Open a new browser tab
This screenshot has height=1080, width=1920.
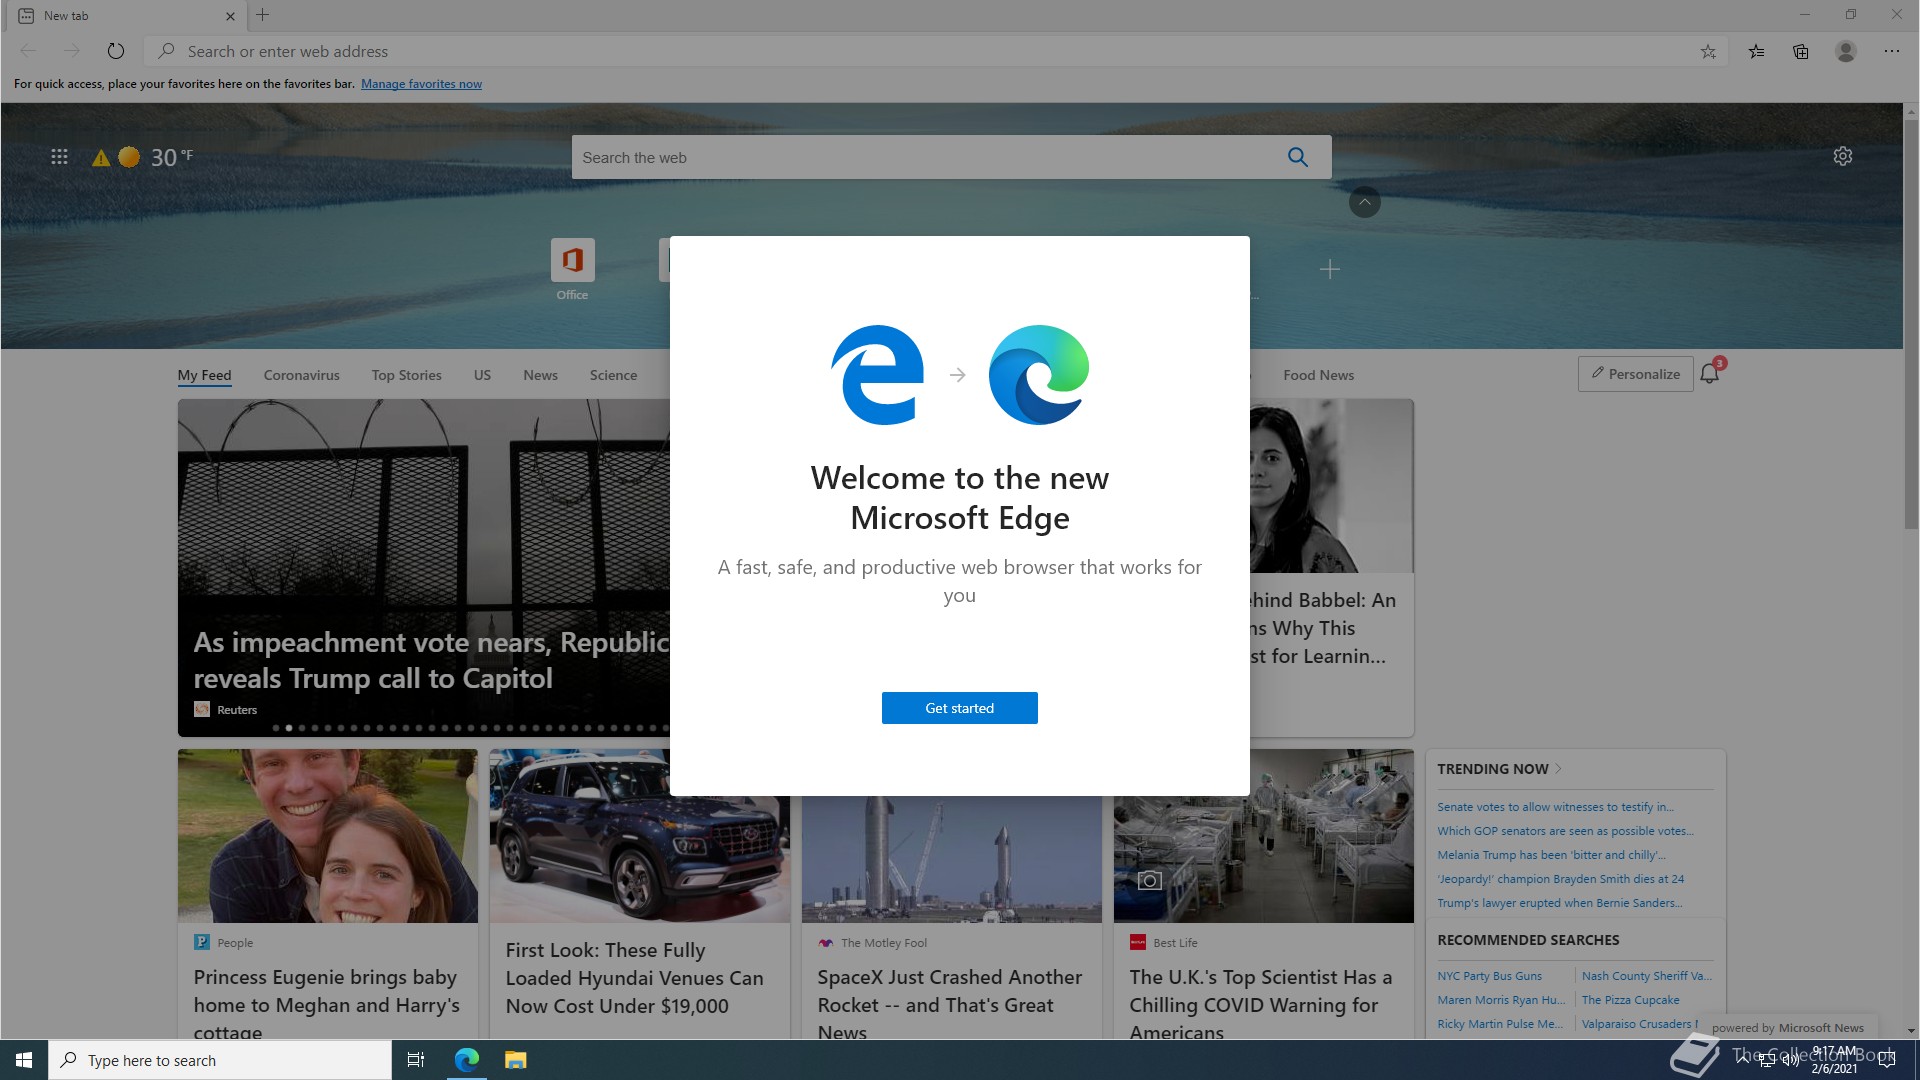[x=263, y=15]
